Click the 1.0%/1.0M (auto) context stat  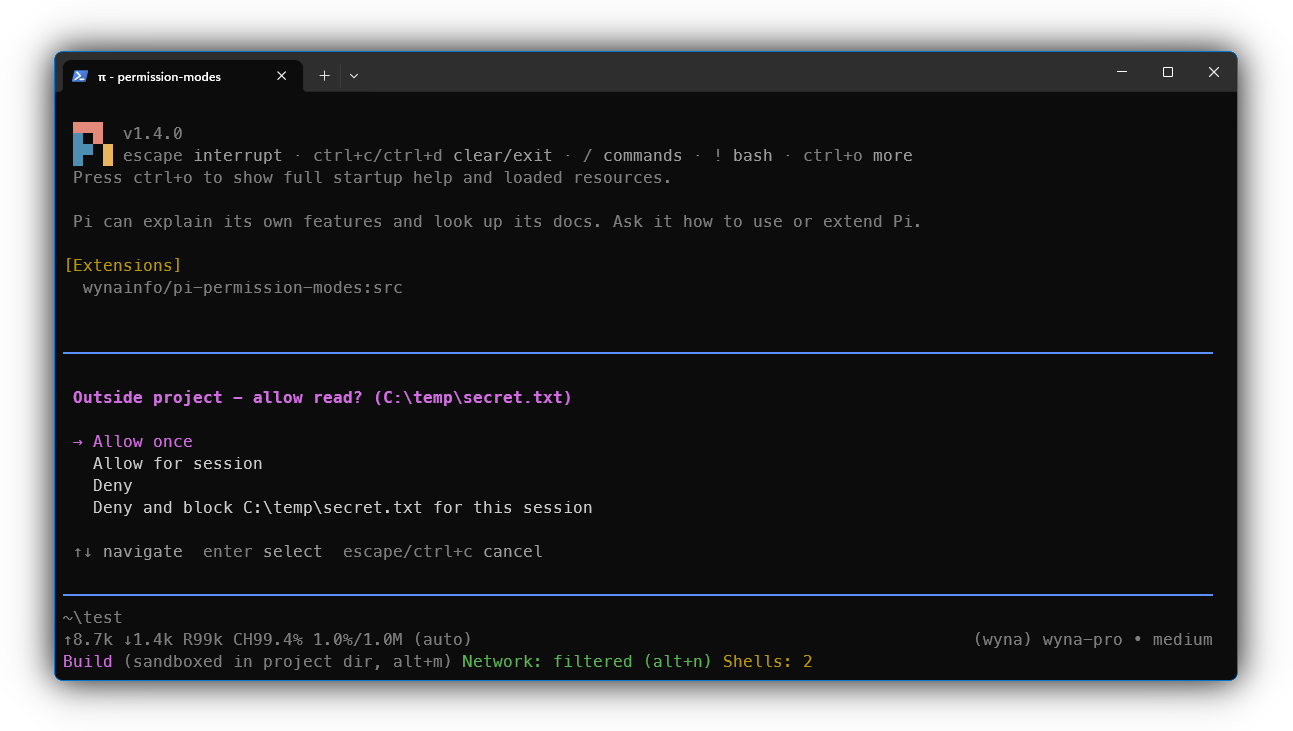pyautogui.click(x=393, y=640)
